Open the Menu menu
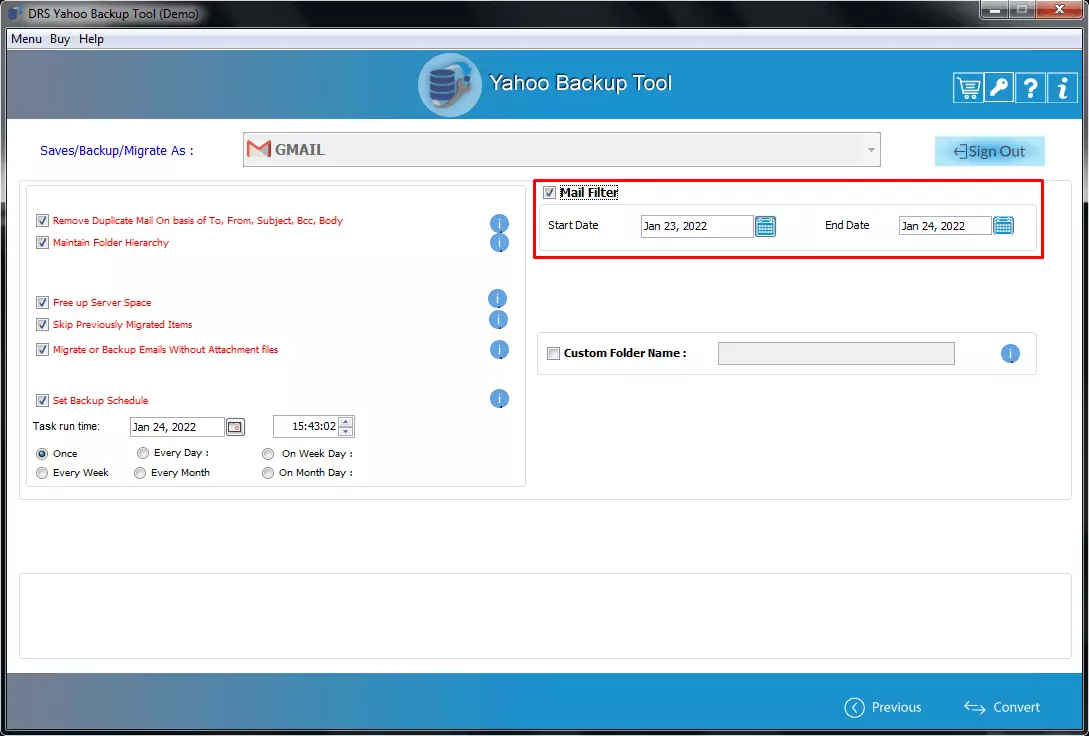 (26, 39)
